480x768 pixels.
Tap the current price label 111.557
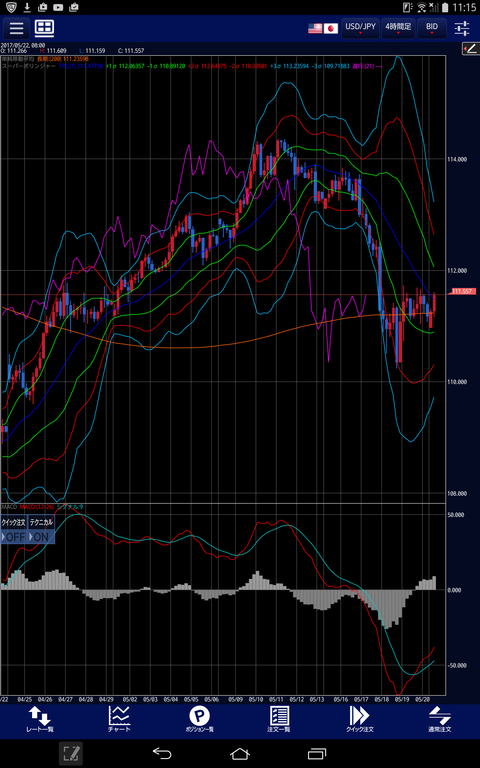(x=462, y=291)
